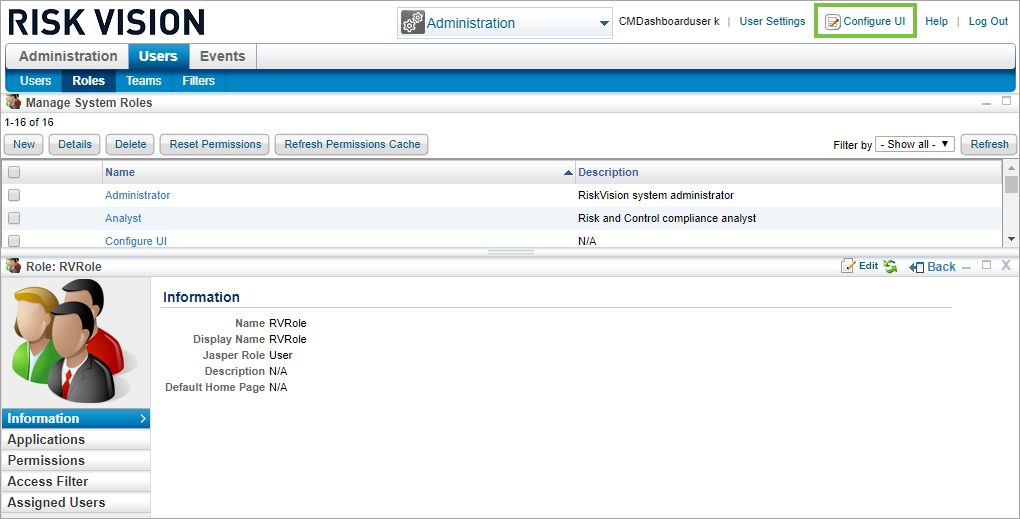Click the 1-16 of 16 record count

pyautogui.click(x=29, y=122)
